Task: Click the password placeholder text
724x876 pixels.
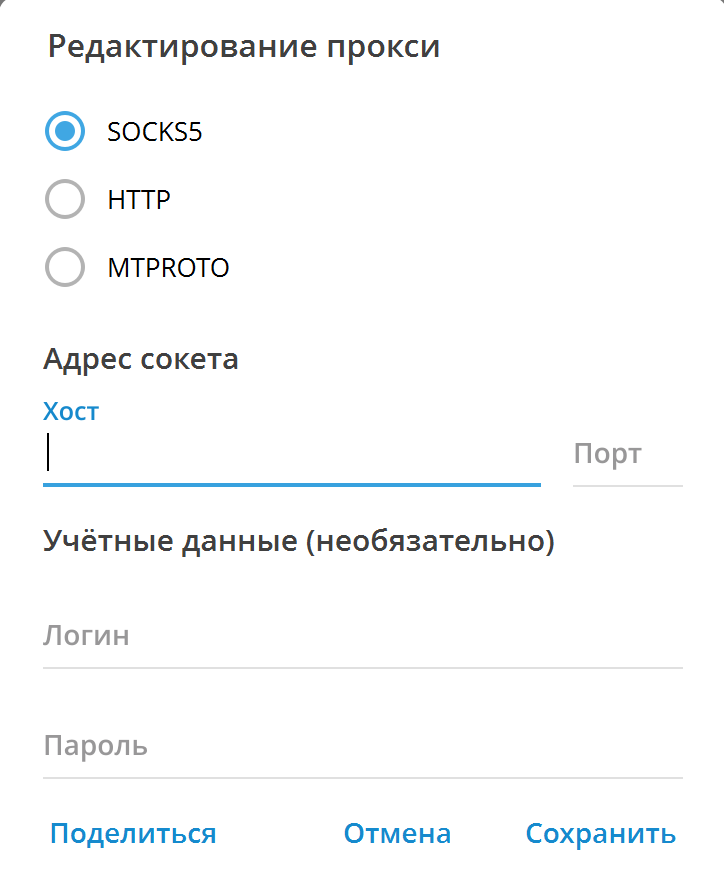Action: click(x=93, y=745)
